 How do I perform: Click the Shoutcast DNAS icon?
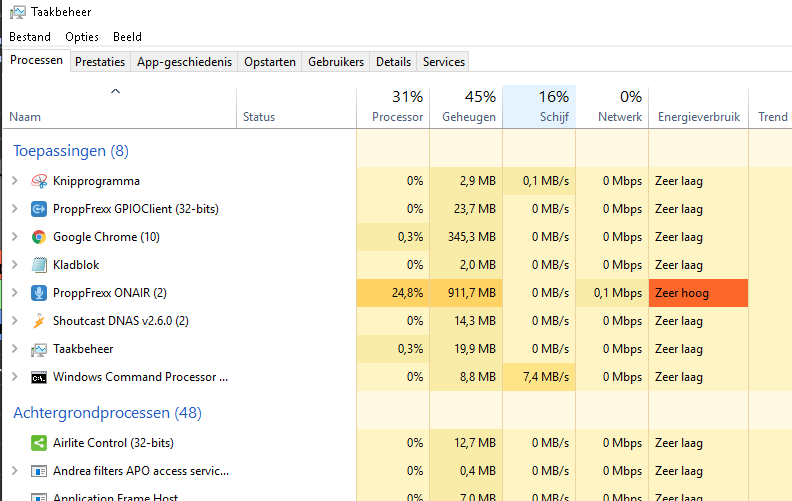(39, 321)
